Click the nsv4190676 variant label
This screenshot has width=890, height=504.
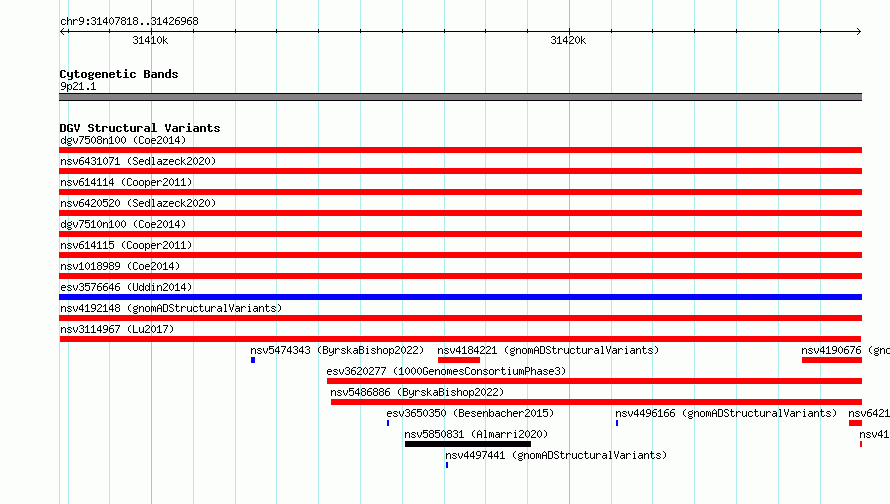tap(845, 350)
